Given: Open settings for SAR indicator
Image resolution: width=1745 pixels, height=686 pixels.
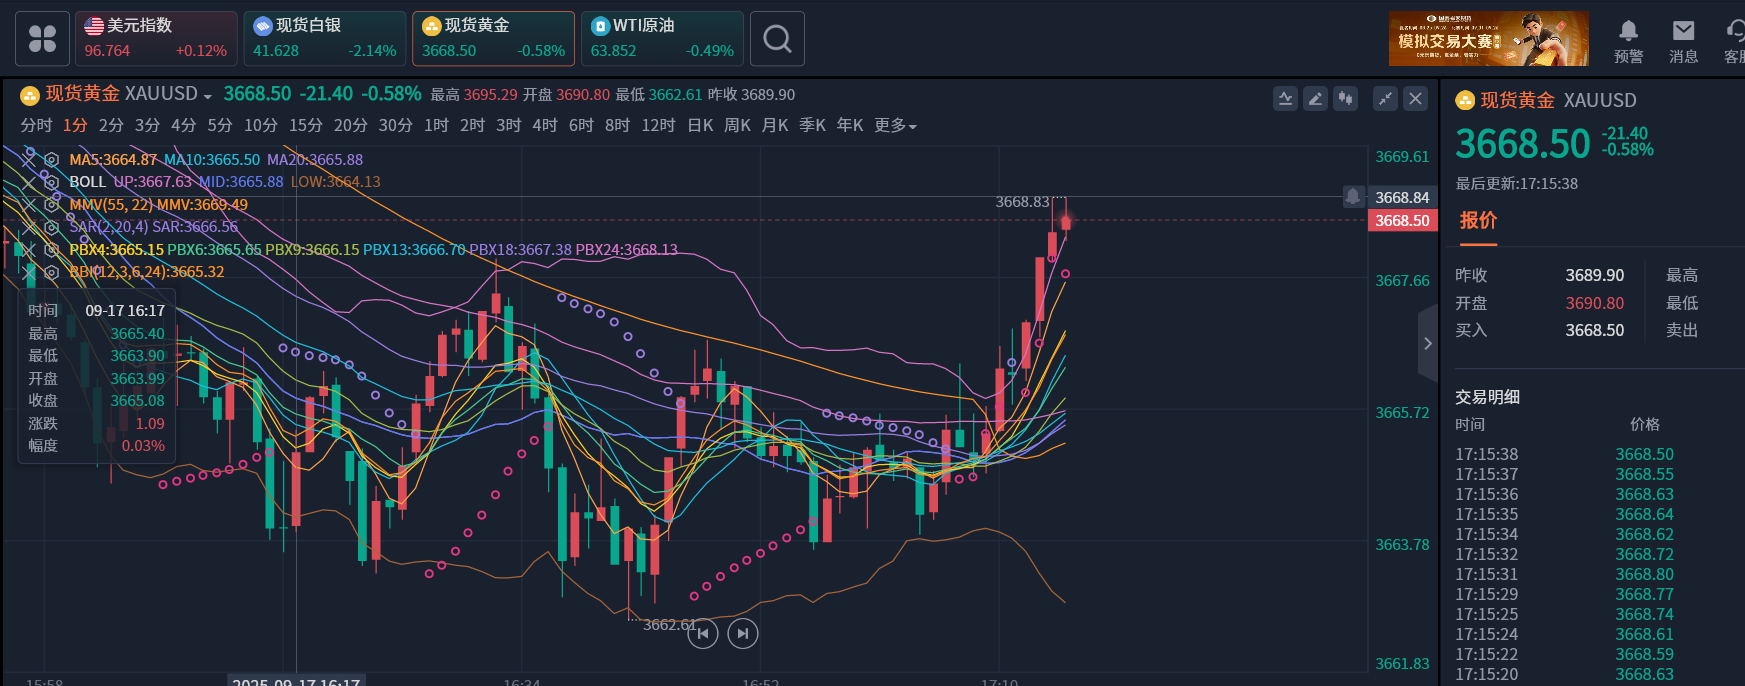Looking at the screenshot, I should [x=51, y=227].
